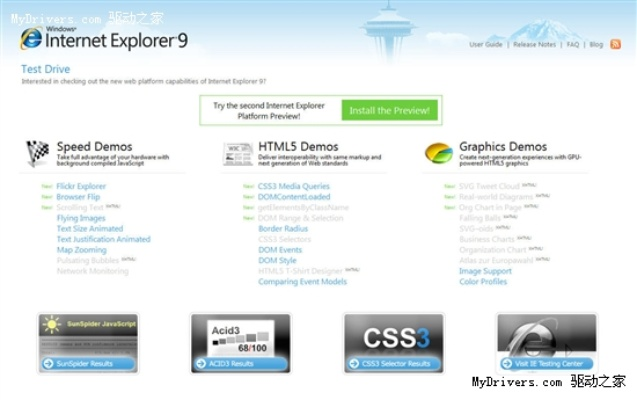
Task: Open the Release Notes page
Action: click(x=533, y=45)
